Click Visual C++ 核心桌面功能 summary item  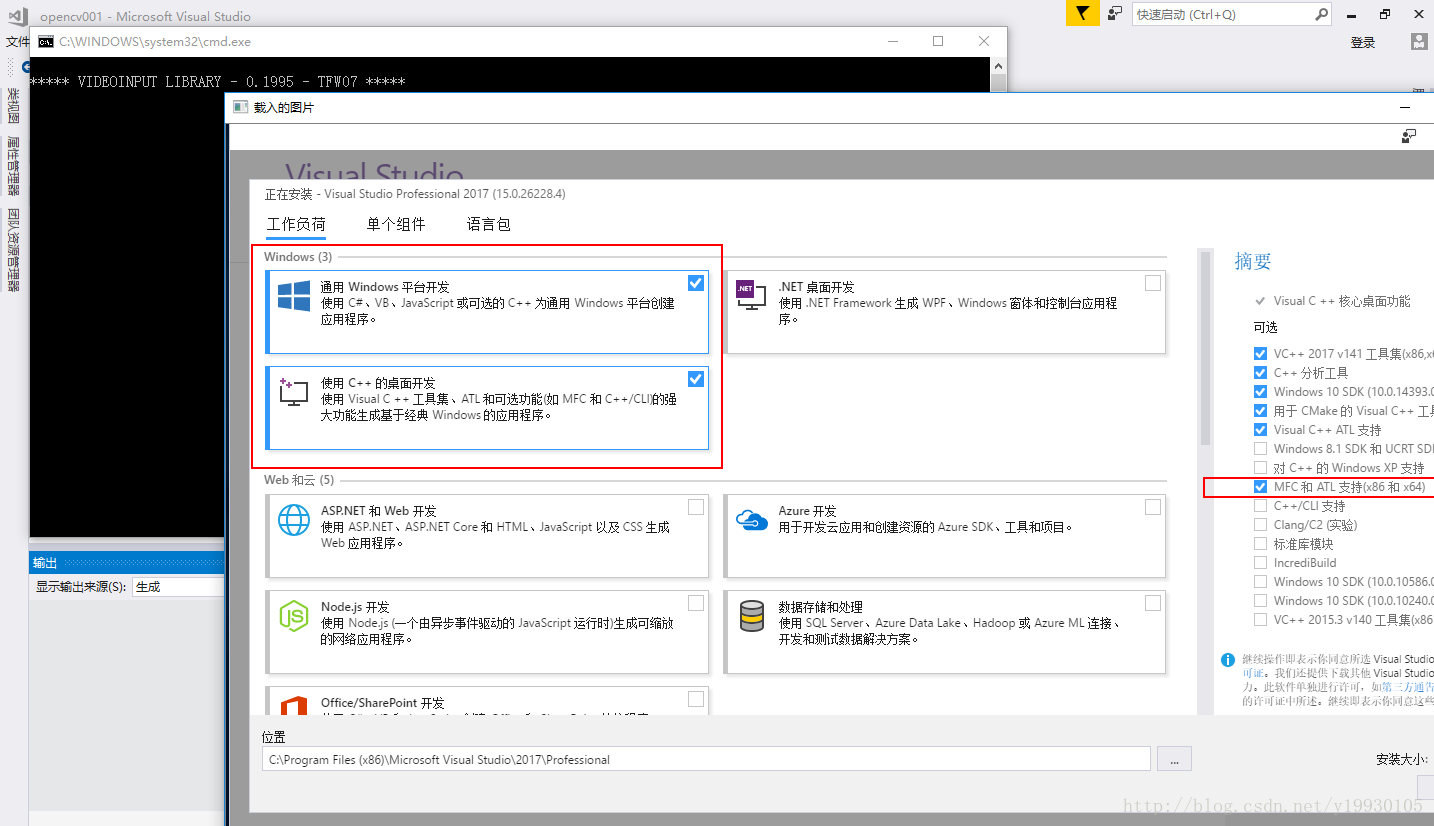click(1342, 300)
